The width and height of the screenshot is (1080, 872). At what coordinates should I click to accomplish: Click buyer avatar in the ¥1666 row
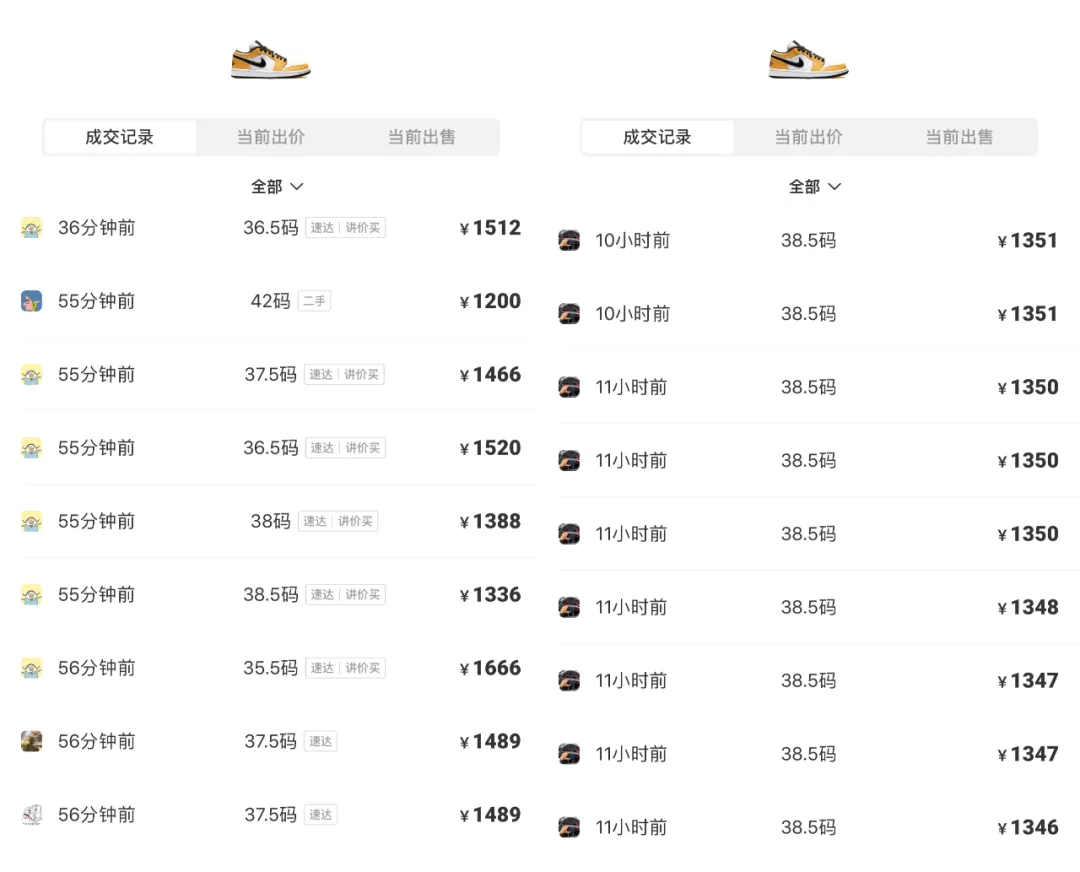click(x=31, y=668)
